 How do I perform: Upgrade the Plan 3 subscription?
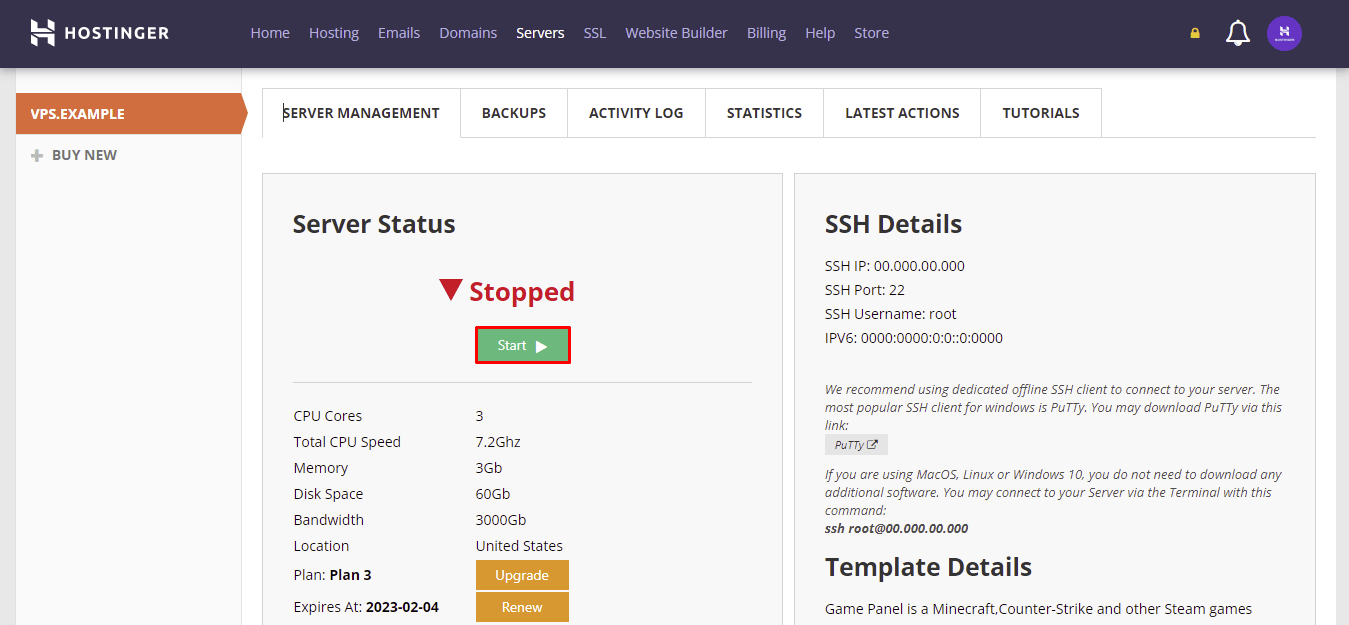(x=522, y=575)
